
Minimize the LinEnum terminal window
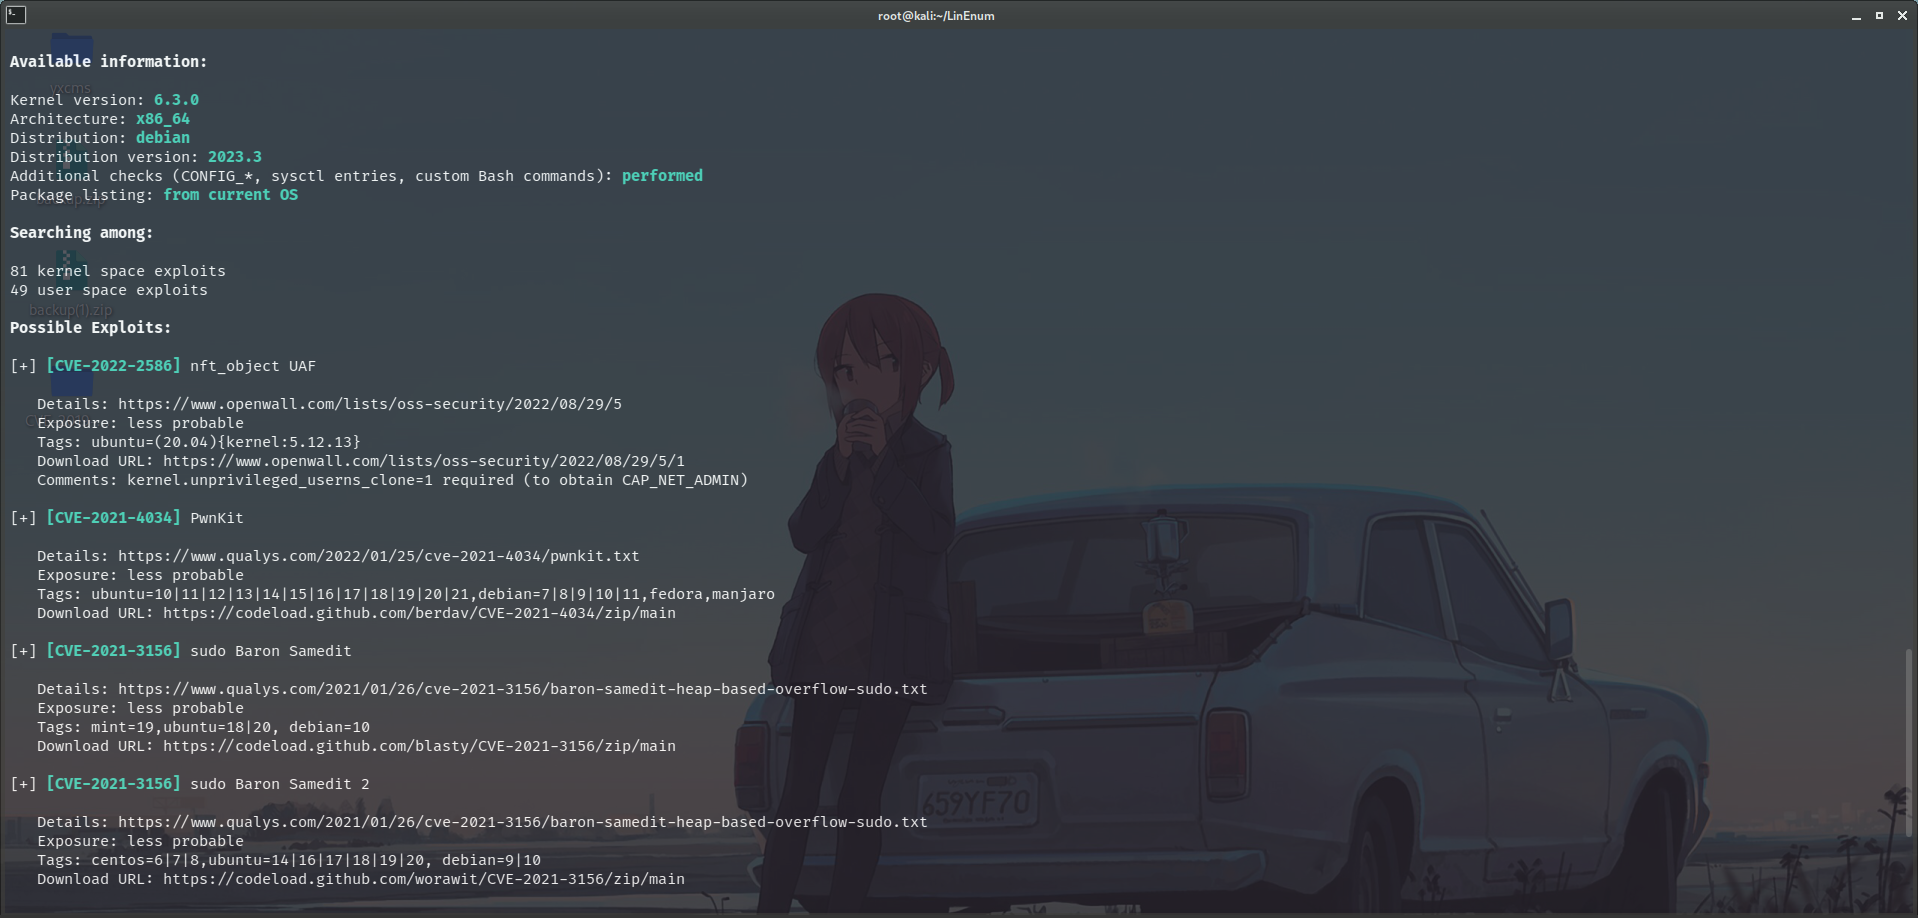(1856, 16)
